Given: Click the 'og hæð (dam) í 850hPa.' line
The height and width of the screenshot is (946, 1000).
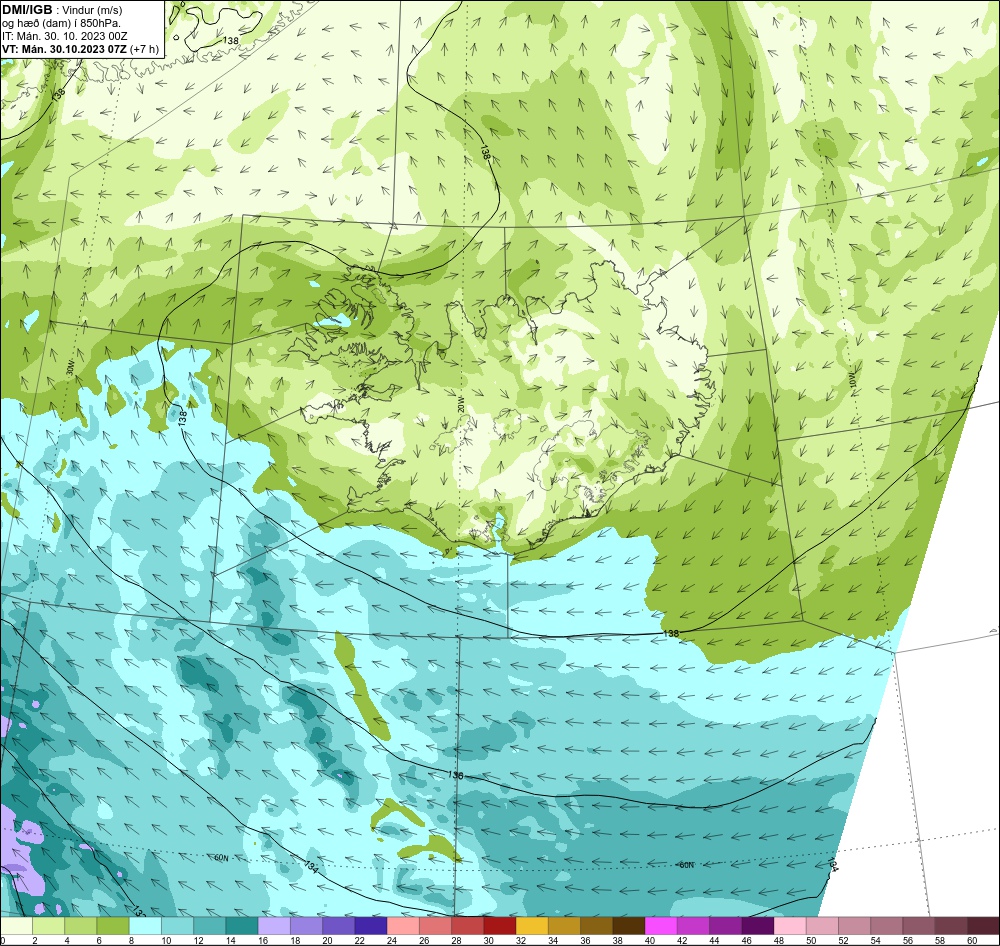Looking at the screenshot, I should [61, 23].
